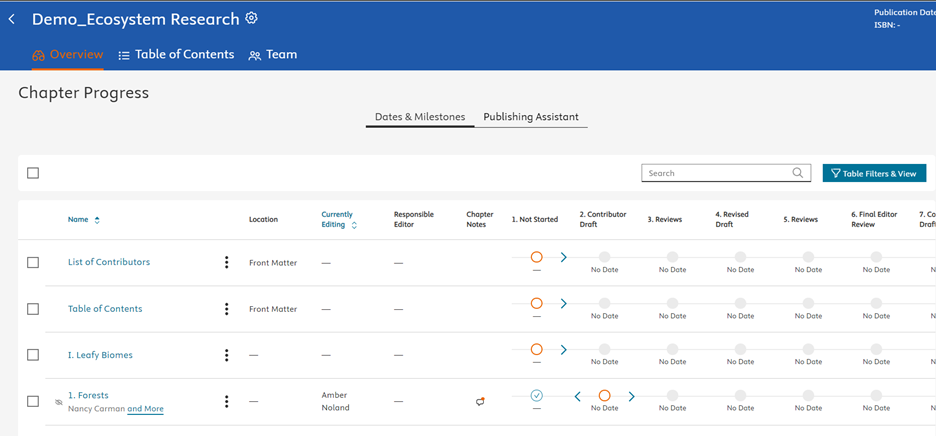Open chapter notes icon for 1. Forests
Screen dimensions: 936x436
[480, 401]
